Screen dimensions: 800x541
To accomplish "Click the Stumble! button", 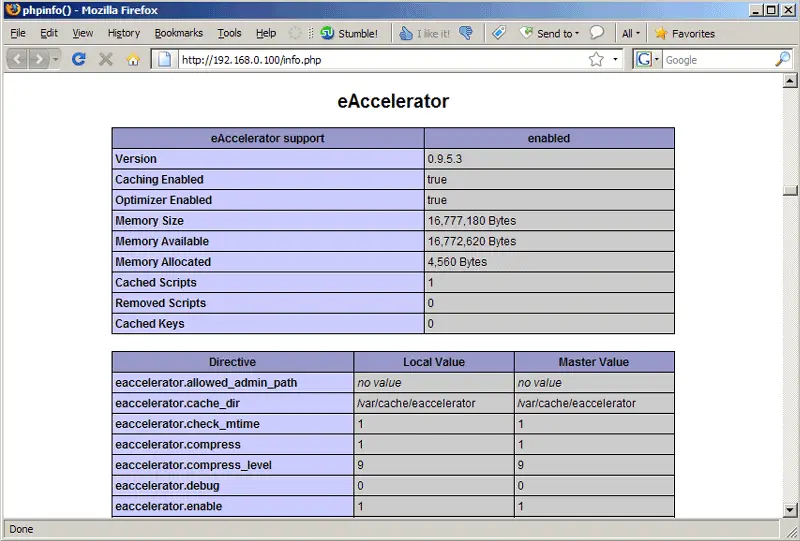I will (349, 33).
